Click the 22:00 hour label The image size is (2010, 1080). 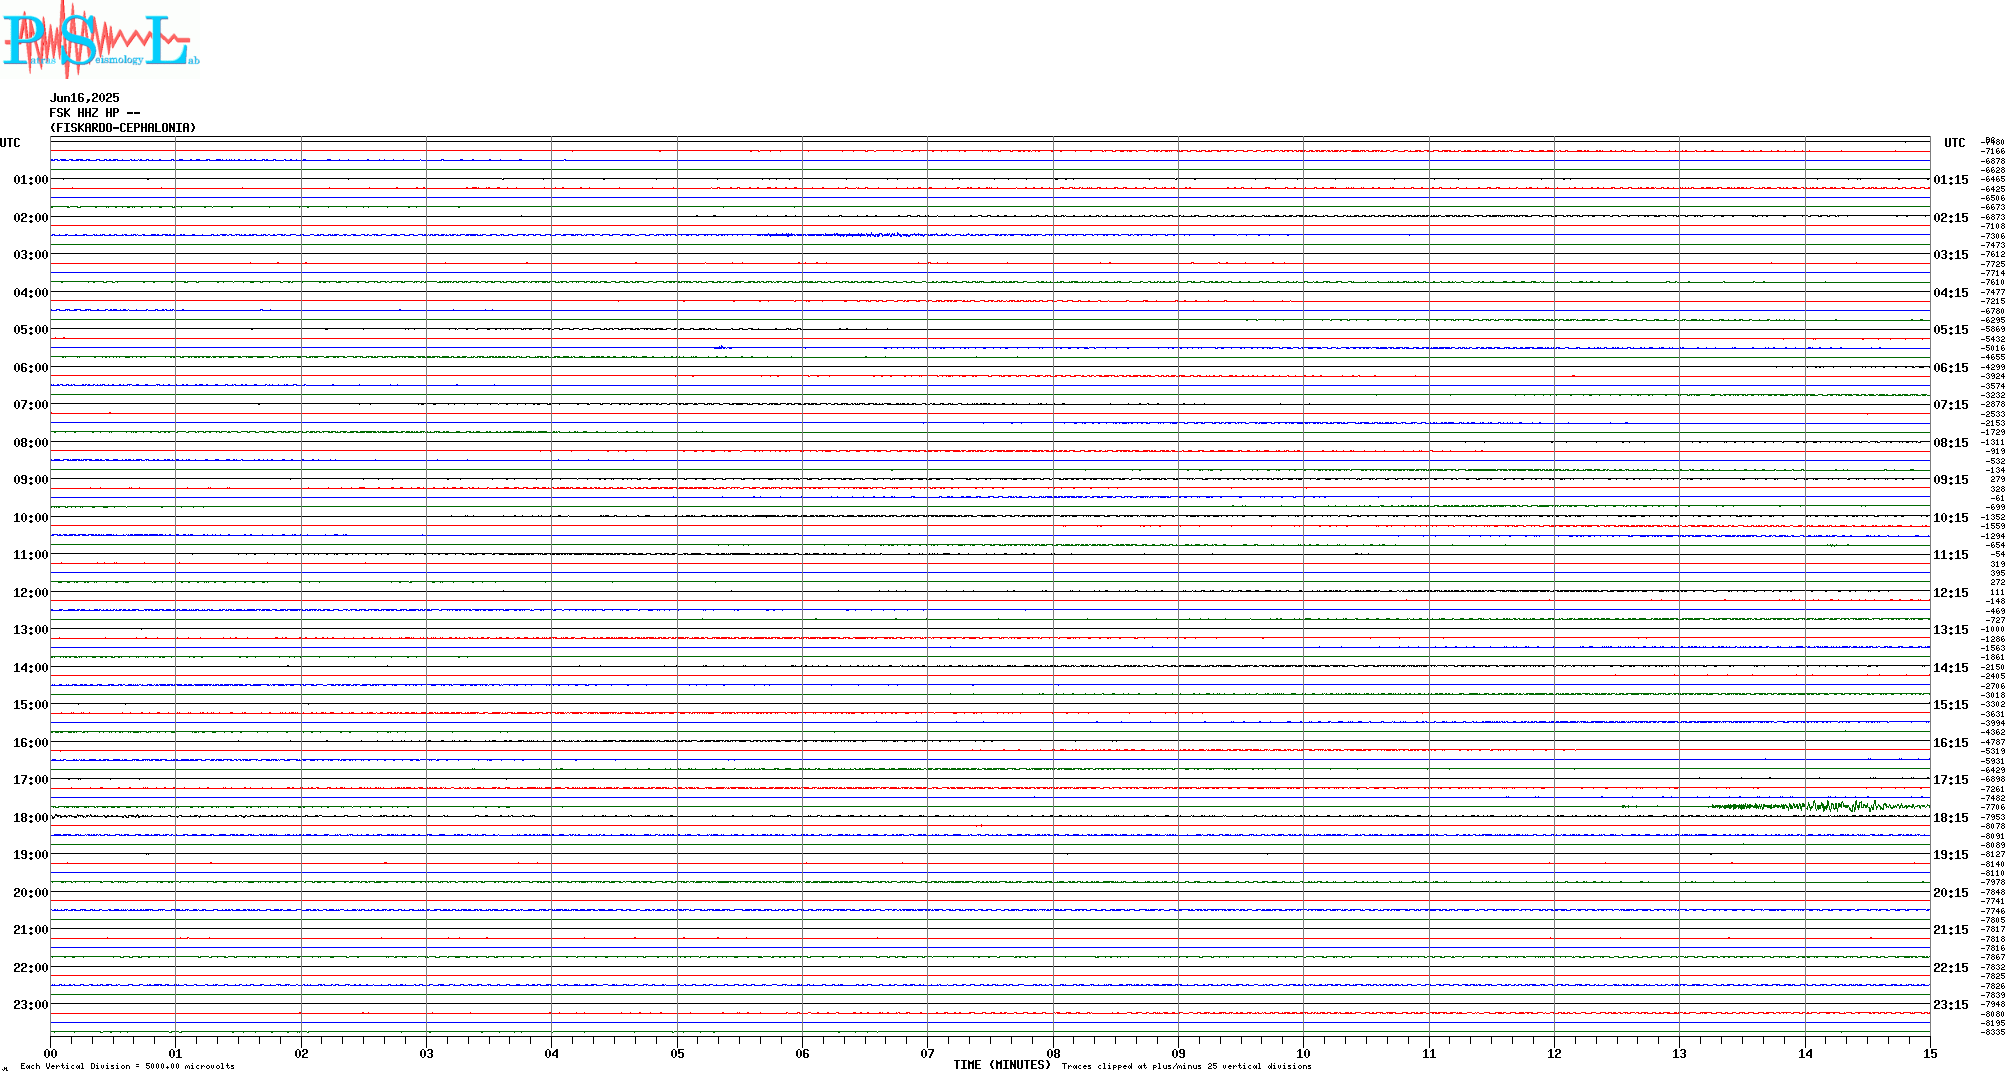click(31, 968)
